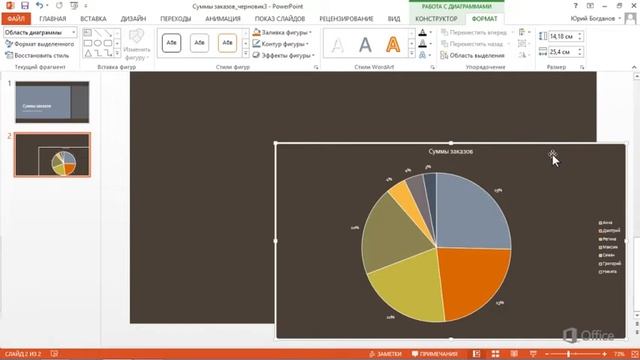
Task: Apply the gray WordArt A style
Action: click(x=365, y=44)
